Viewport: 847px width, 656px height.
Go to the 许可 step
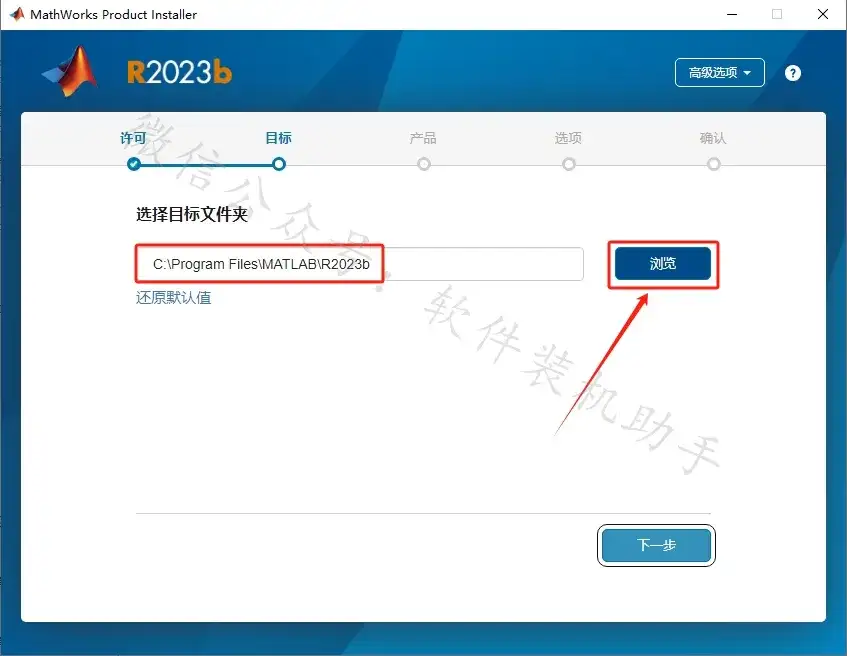click(x=133, y=138)
